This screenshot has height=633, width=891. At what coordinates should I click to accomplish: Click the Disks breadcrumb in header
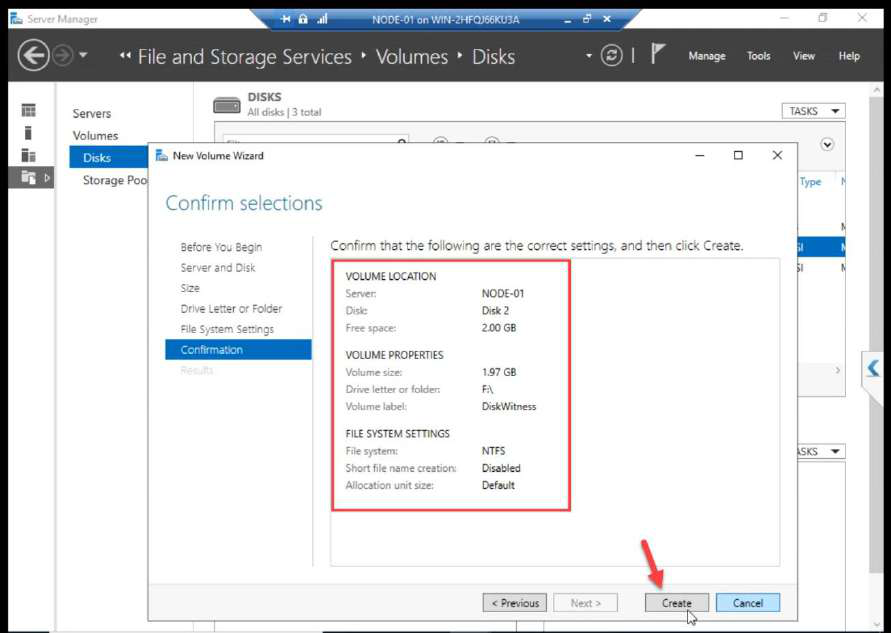click(493, 56)
